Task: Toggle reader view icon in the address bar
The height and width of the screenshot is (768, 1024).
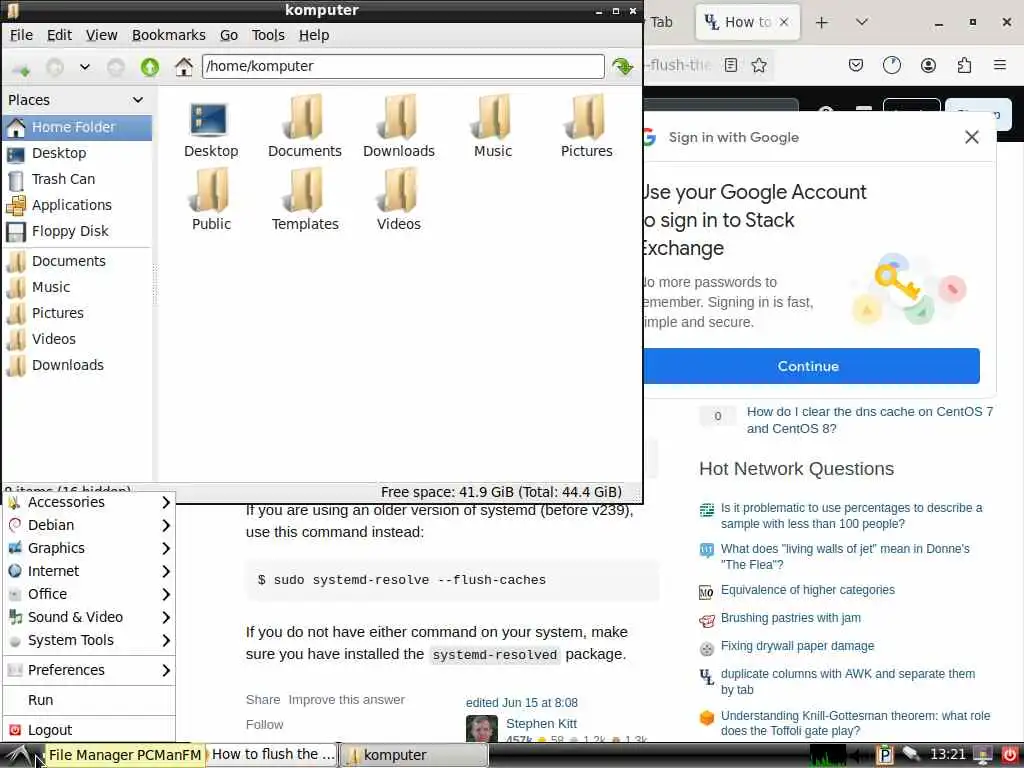Action: [731, 65]
